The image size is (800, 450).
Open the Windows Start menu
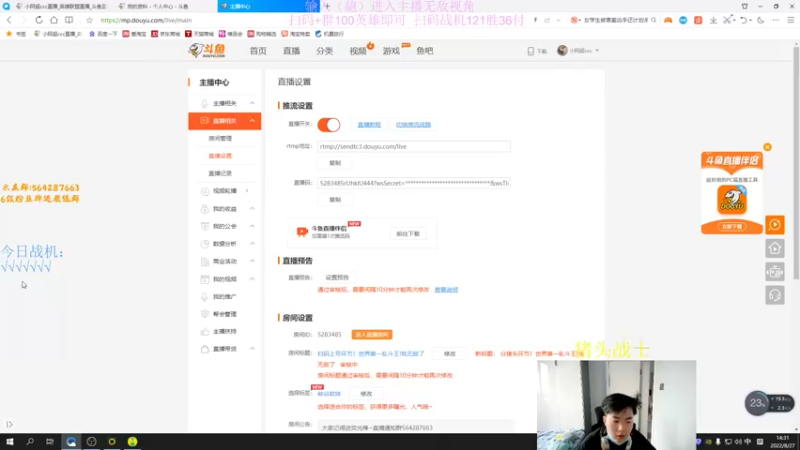10,442
